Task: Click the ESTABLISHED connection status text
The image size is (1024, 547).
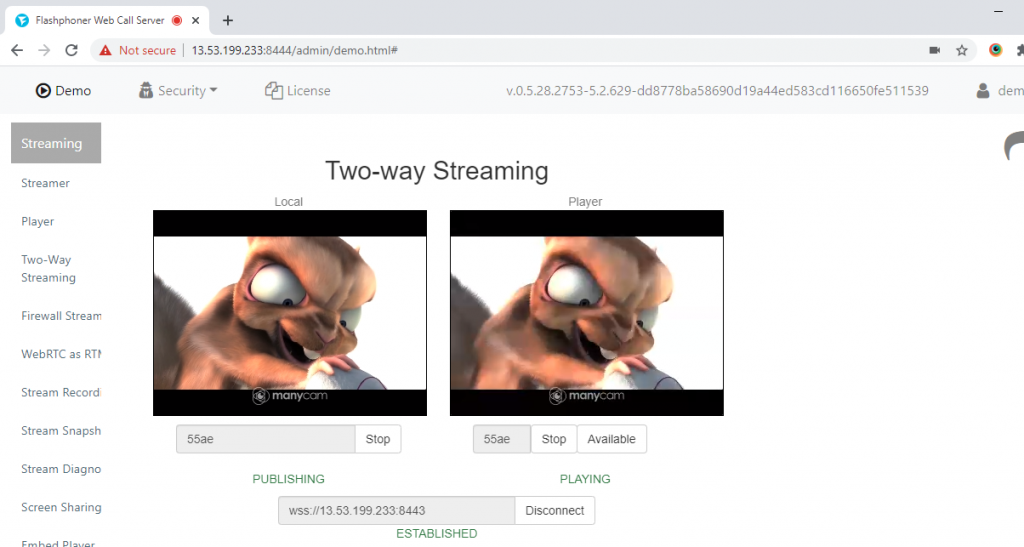Action: coord(437,534)
